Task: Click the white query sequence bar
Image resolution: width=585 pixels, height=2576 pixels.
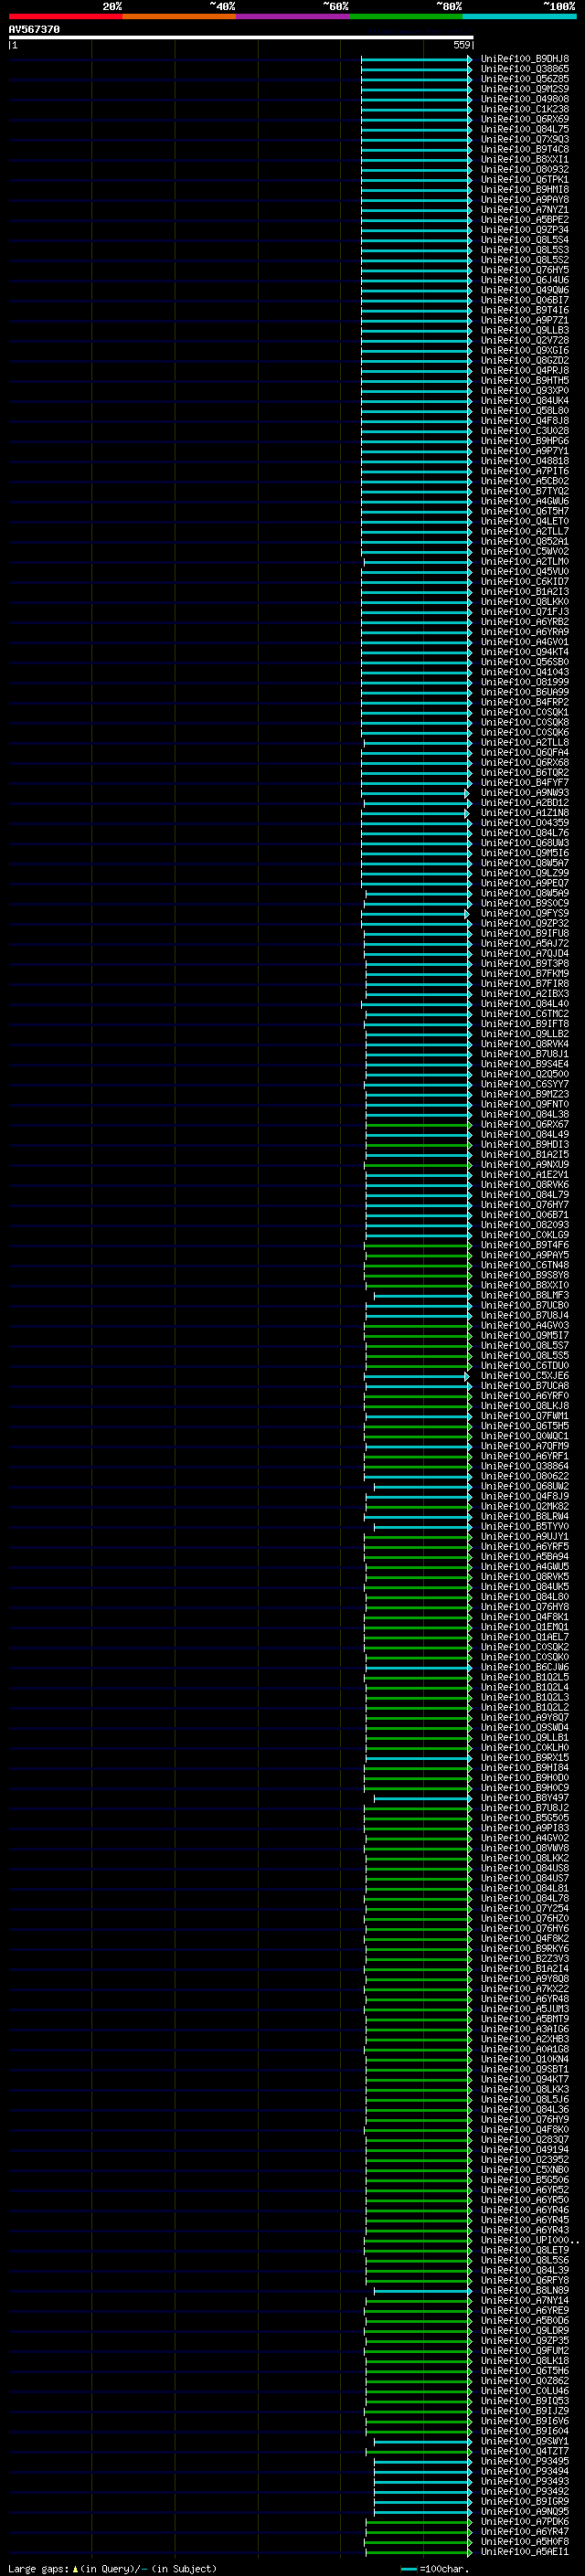Action: (x=241, y=38)
